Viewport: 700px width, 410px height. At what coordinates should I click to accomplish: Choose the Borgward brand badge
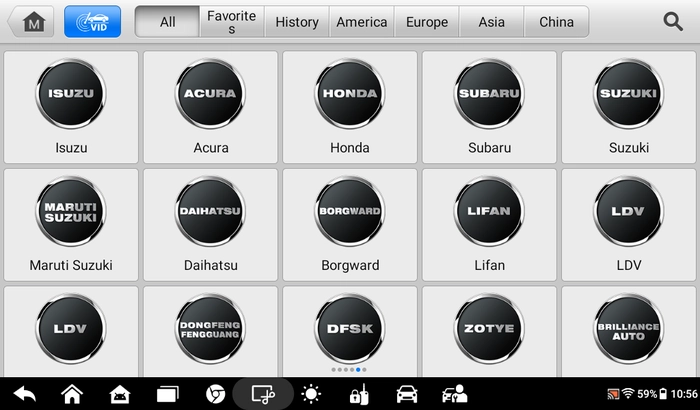point(350,211)
